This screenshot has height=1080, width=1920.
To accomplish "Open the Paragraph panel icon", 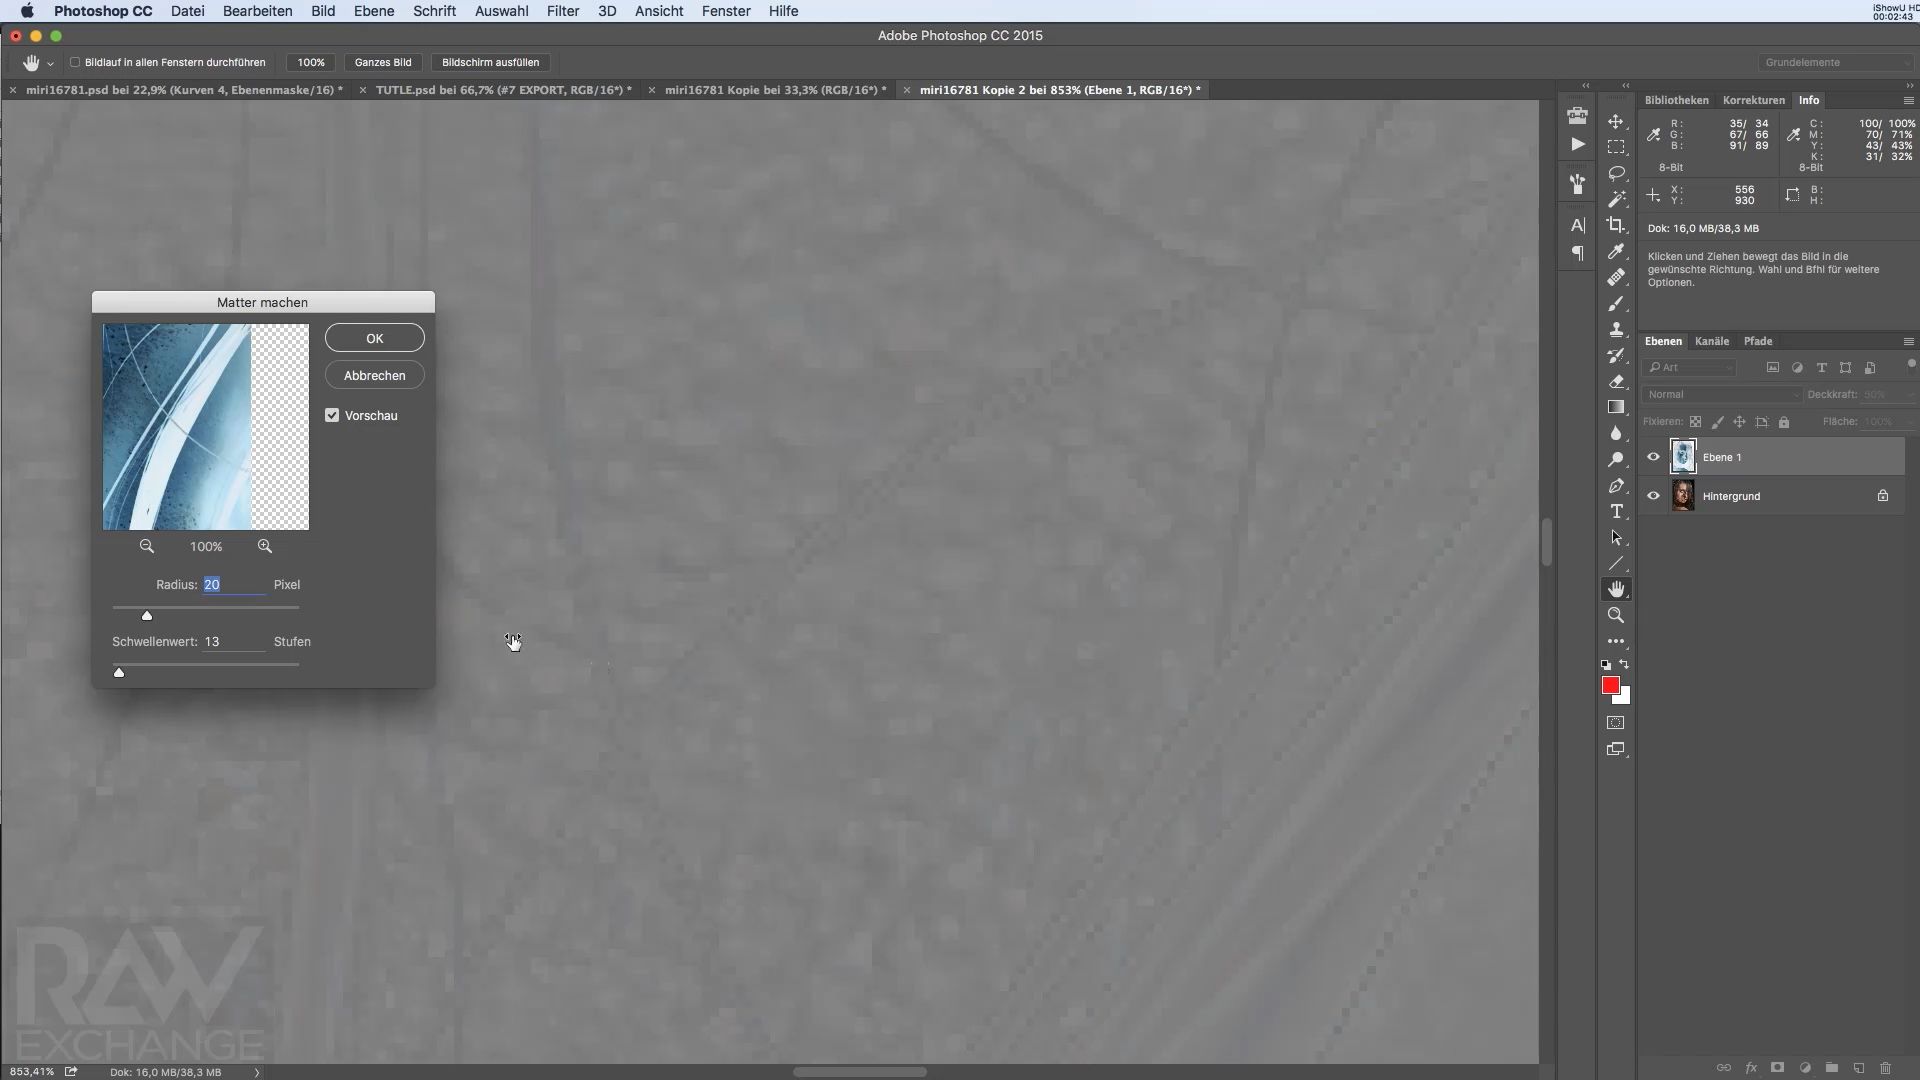I will [1577, 253].
